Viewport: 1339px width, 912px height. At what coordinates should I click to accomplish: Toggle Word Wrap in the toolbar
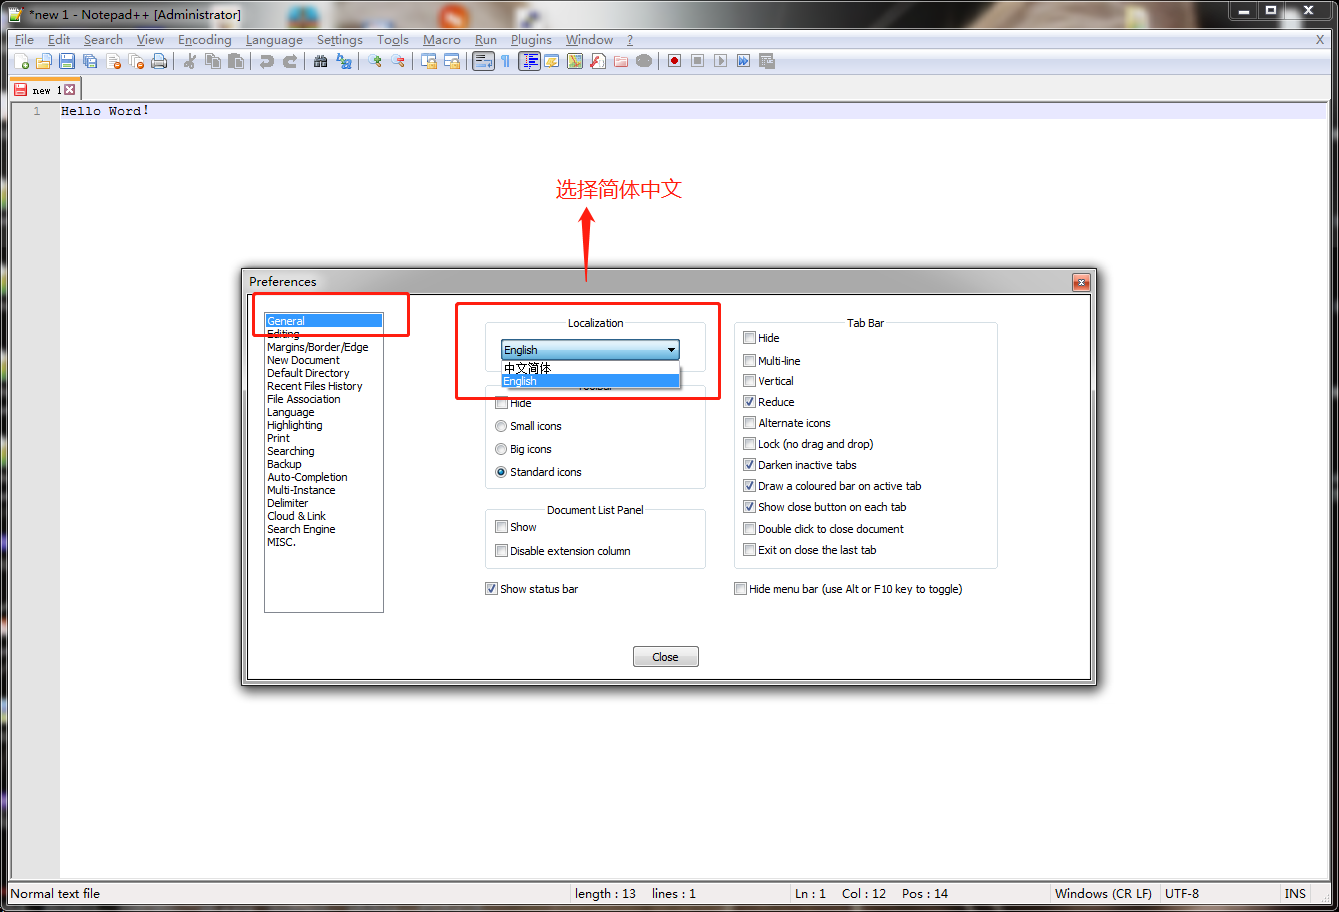(484, 61)
